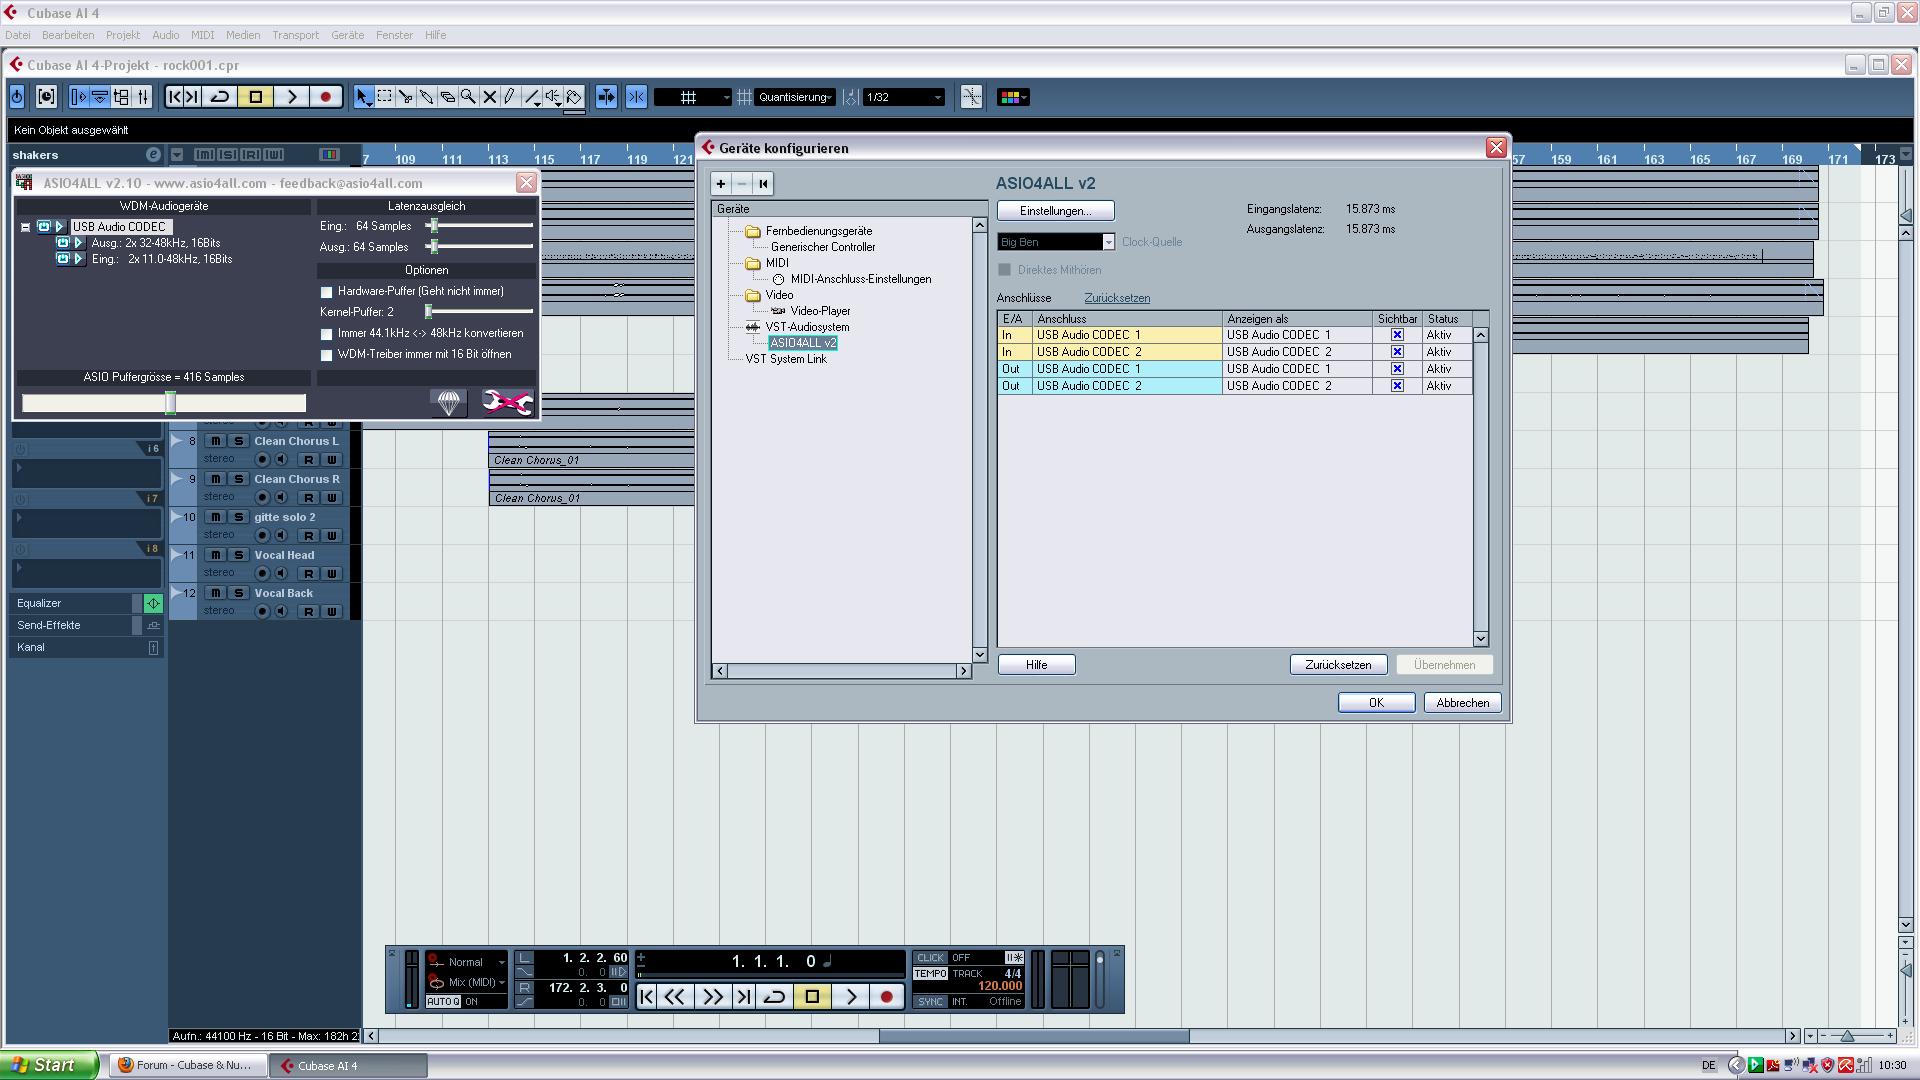Select VST-Audiosystem in the Geräte tree
This screenshot has width=1920, height=1080.
point(807,327)
